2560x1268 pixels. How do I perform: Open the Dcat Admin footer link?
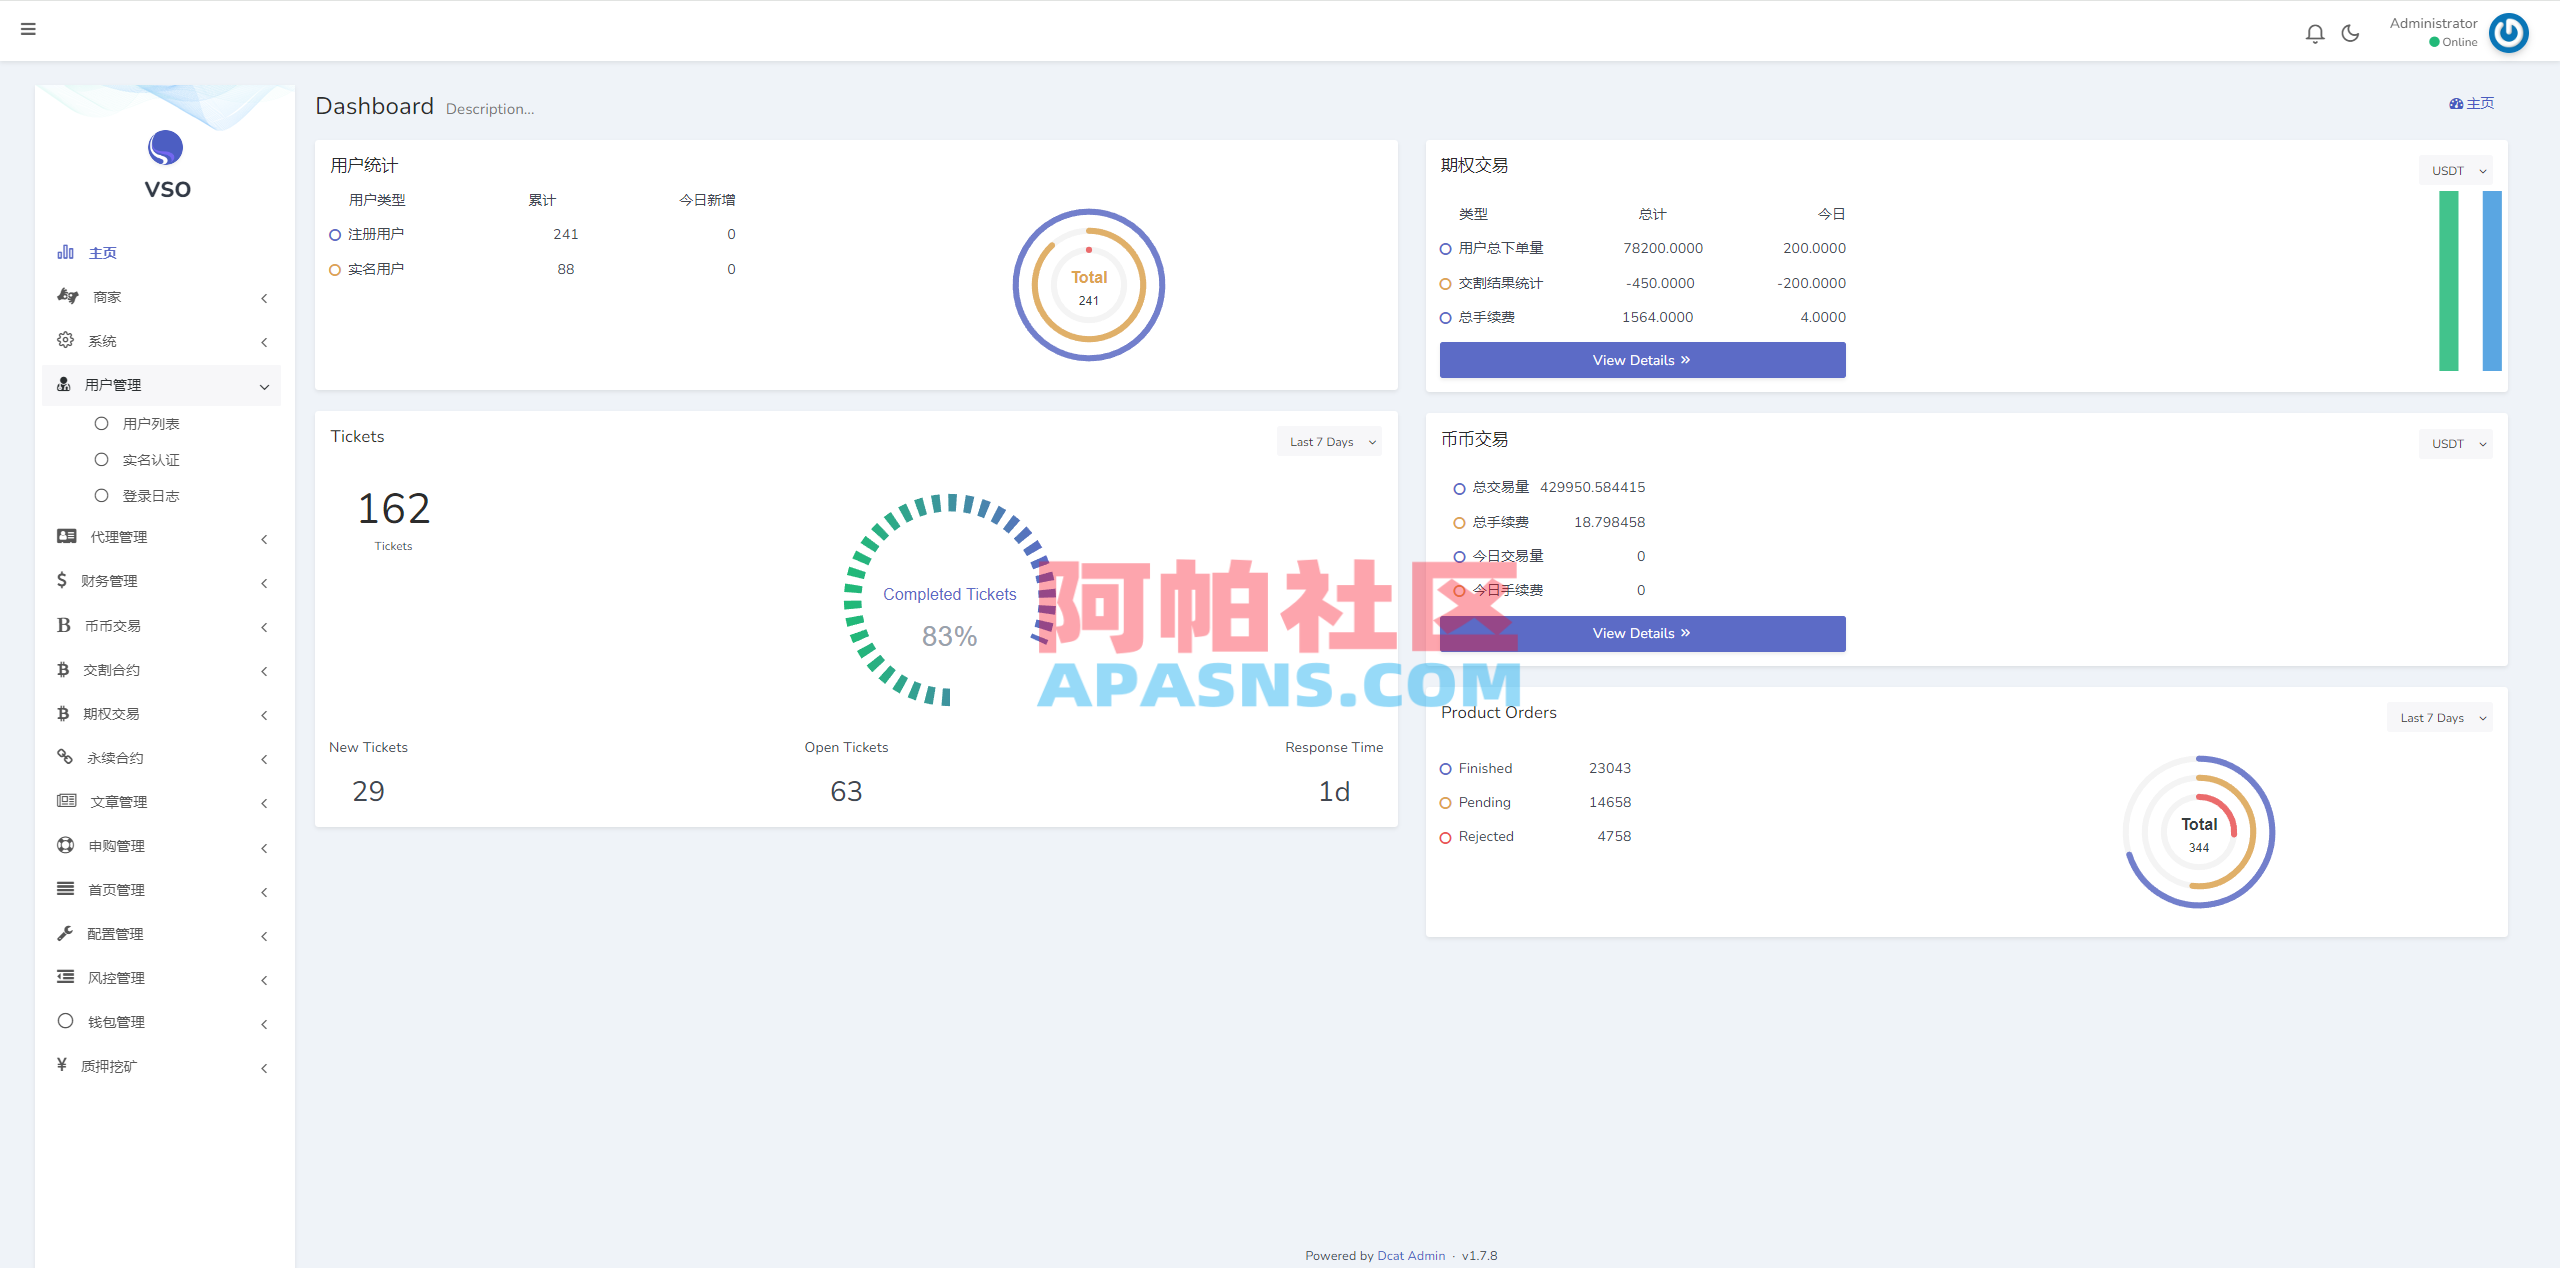pos(1411,1255)
